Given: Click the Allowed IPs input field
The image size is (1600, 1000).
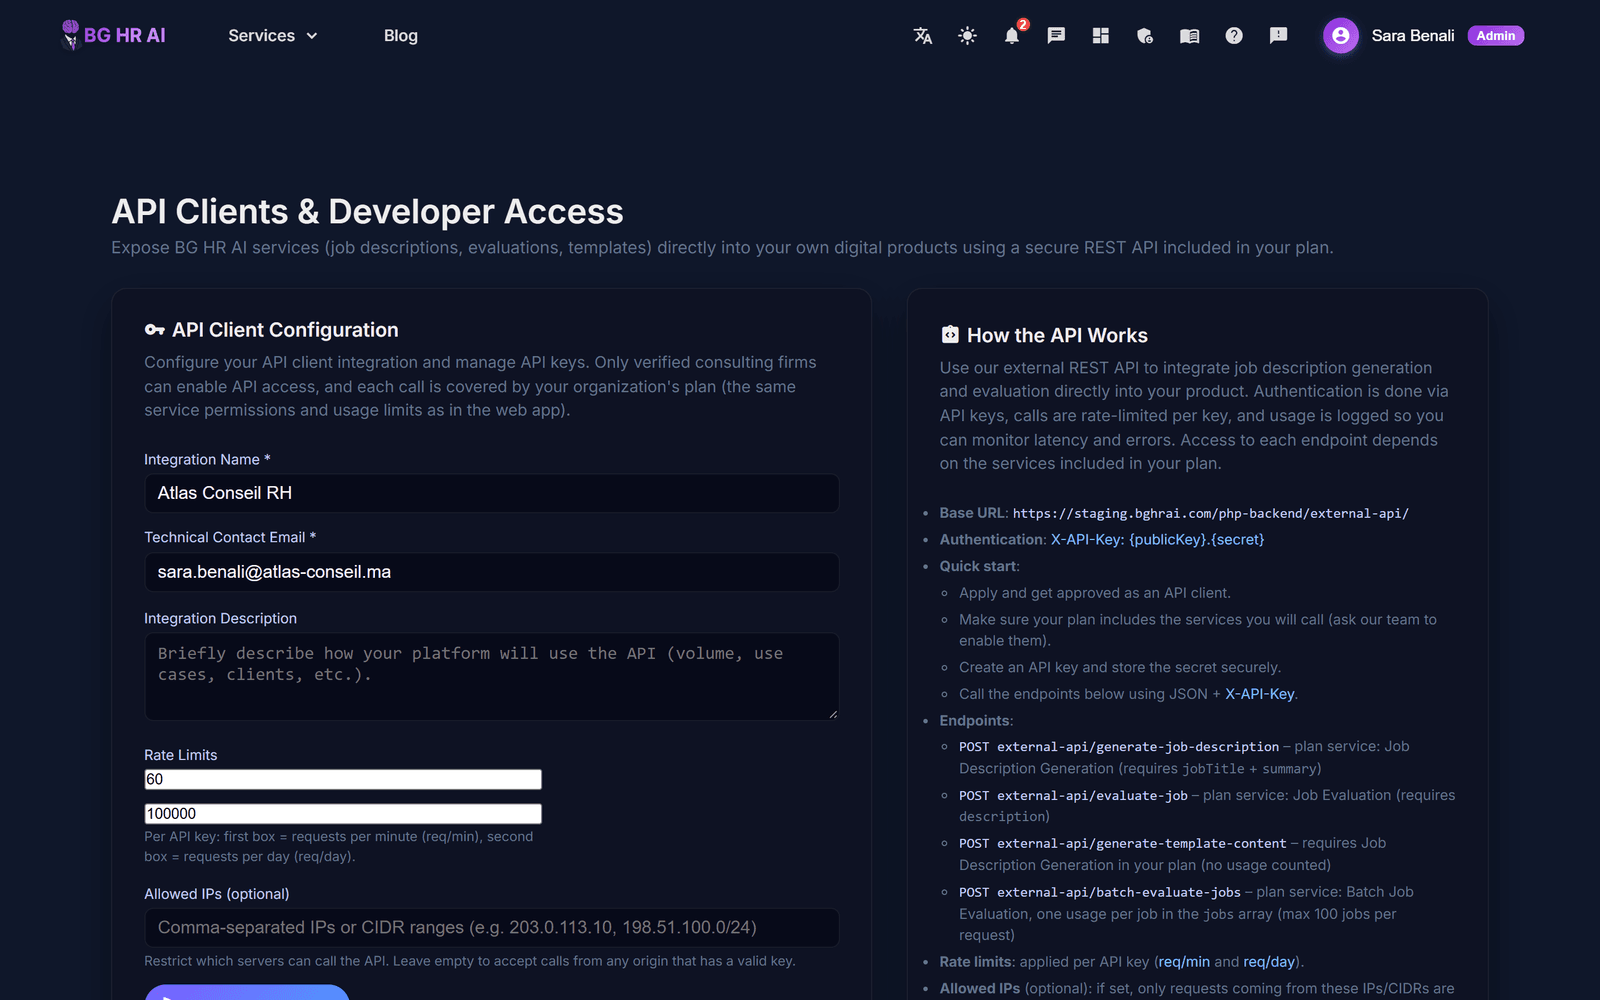Looking at the screenshot, I should [x=491, y=928].
